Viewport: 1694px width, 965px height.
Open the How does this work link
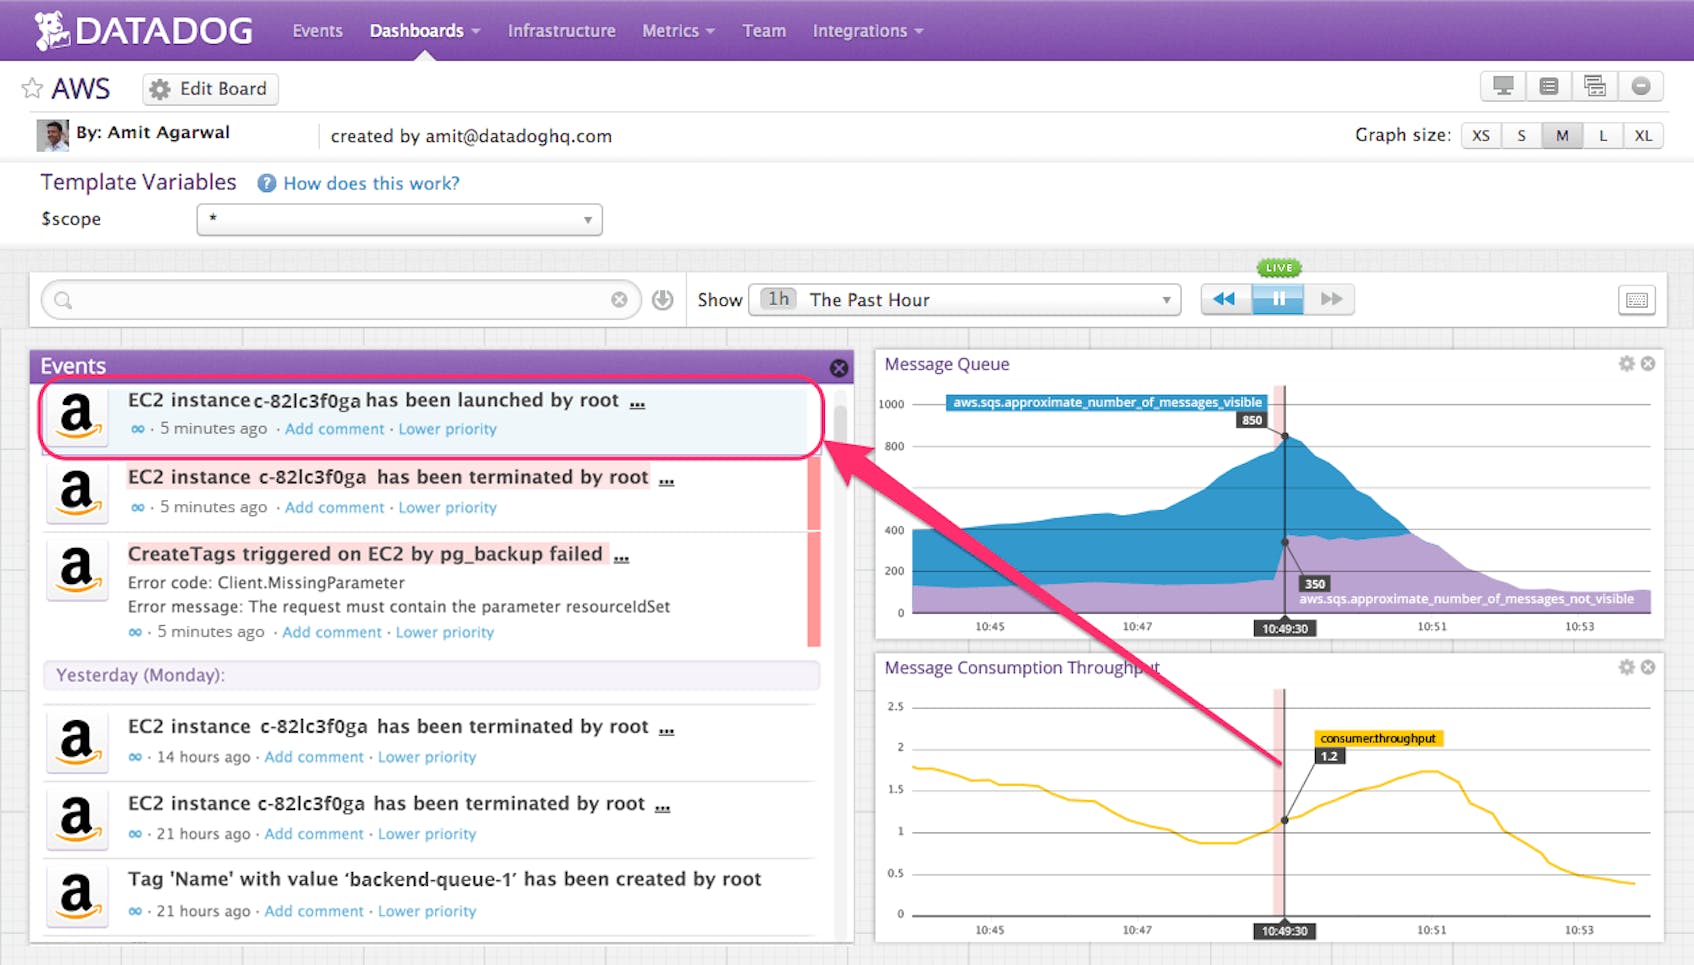pyautogui.click(x=370, y=183)
